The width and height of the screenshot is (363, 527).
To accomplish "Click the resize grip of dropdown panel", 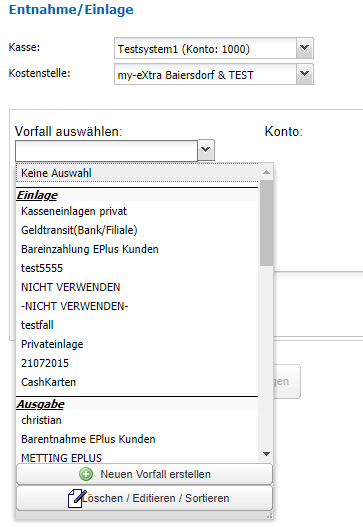I will pyautogui.click(x=270, y=516).
